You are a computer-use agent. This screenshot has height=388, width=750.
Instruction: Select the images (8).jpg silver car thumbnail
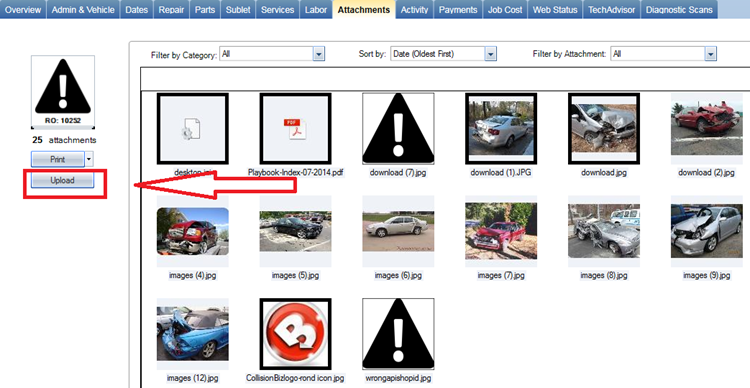click(604, 231)
